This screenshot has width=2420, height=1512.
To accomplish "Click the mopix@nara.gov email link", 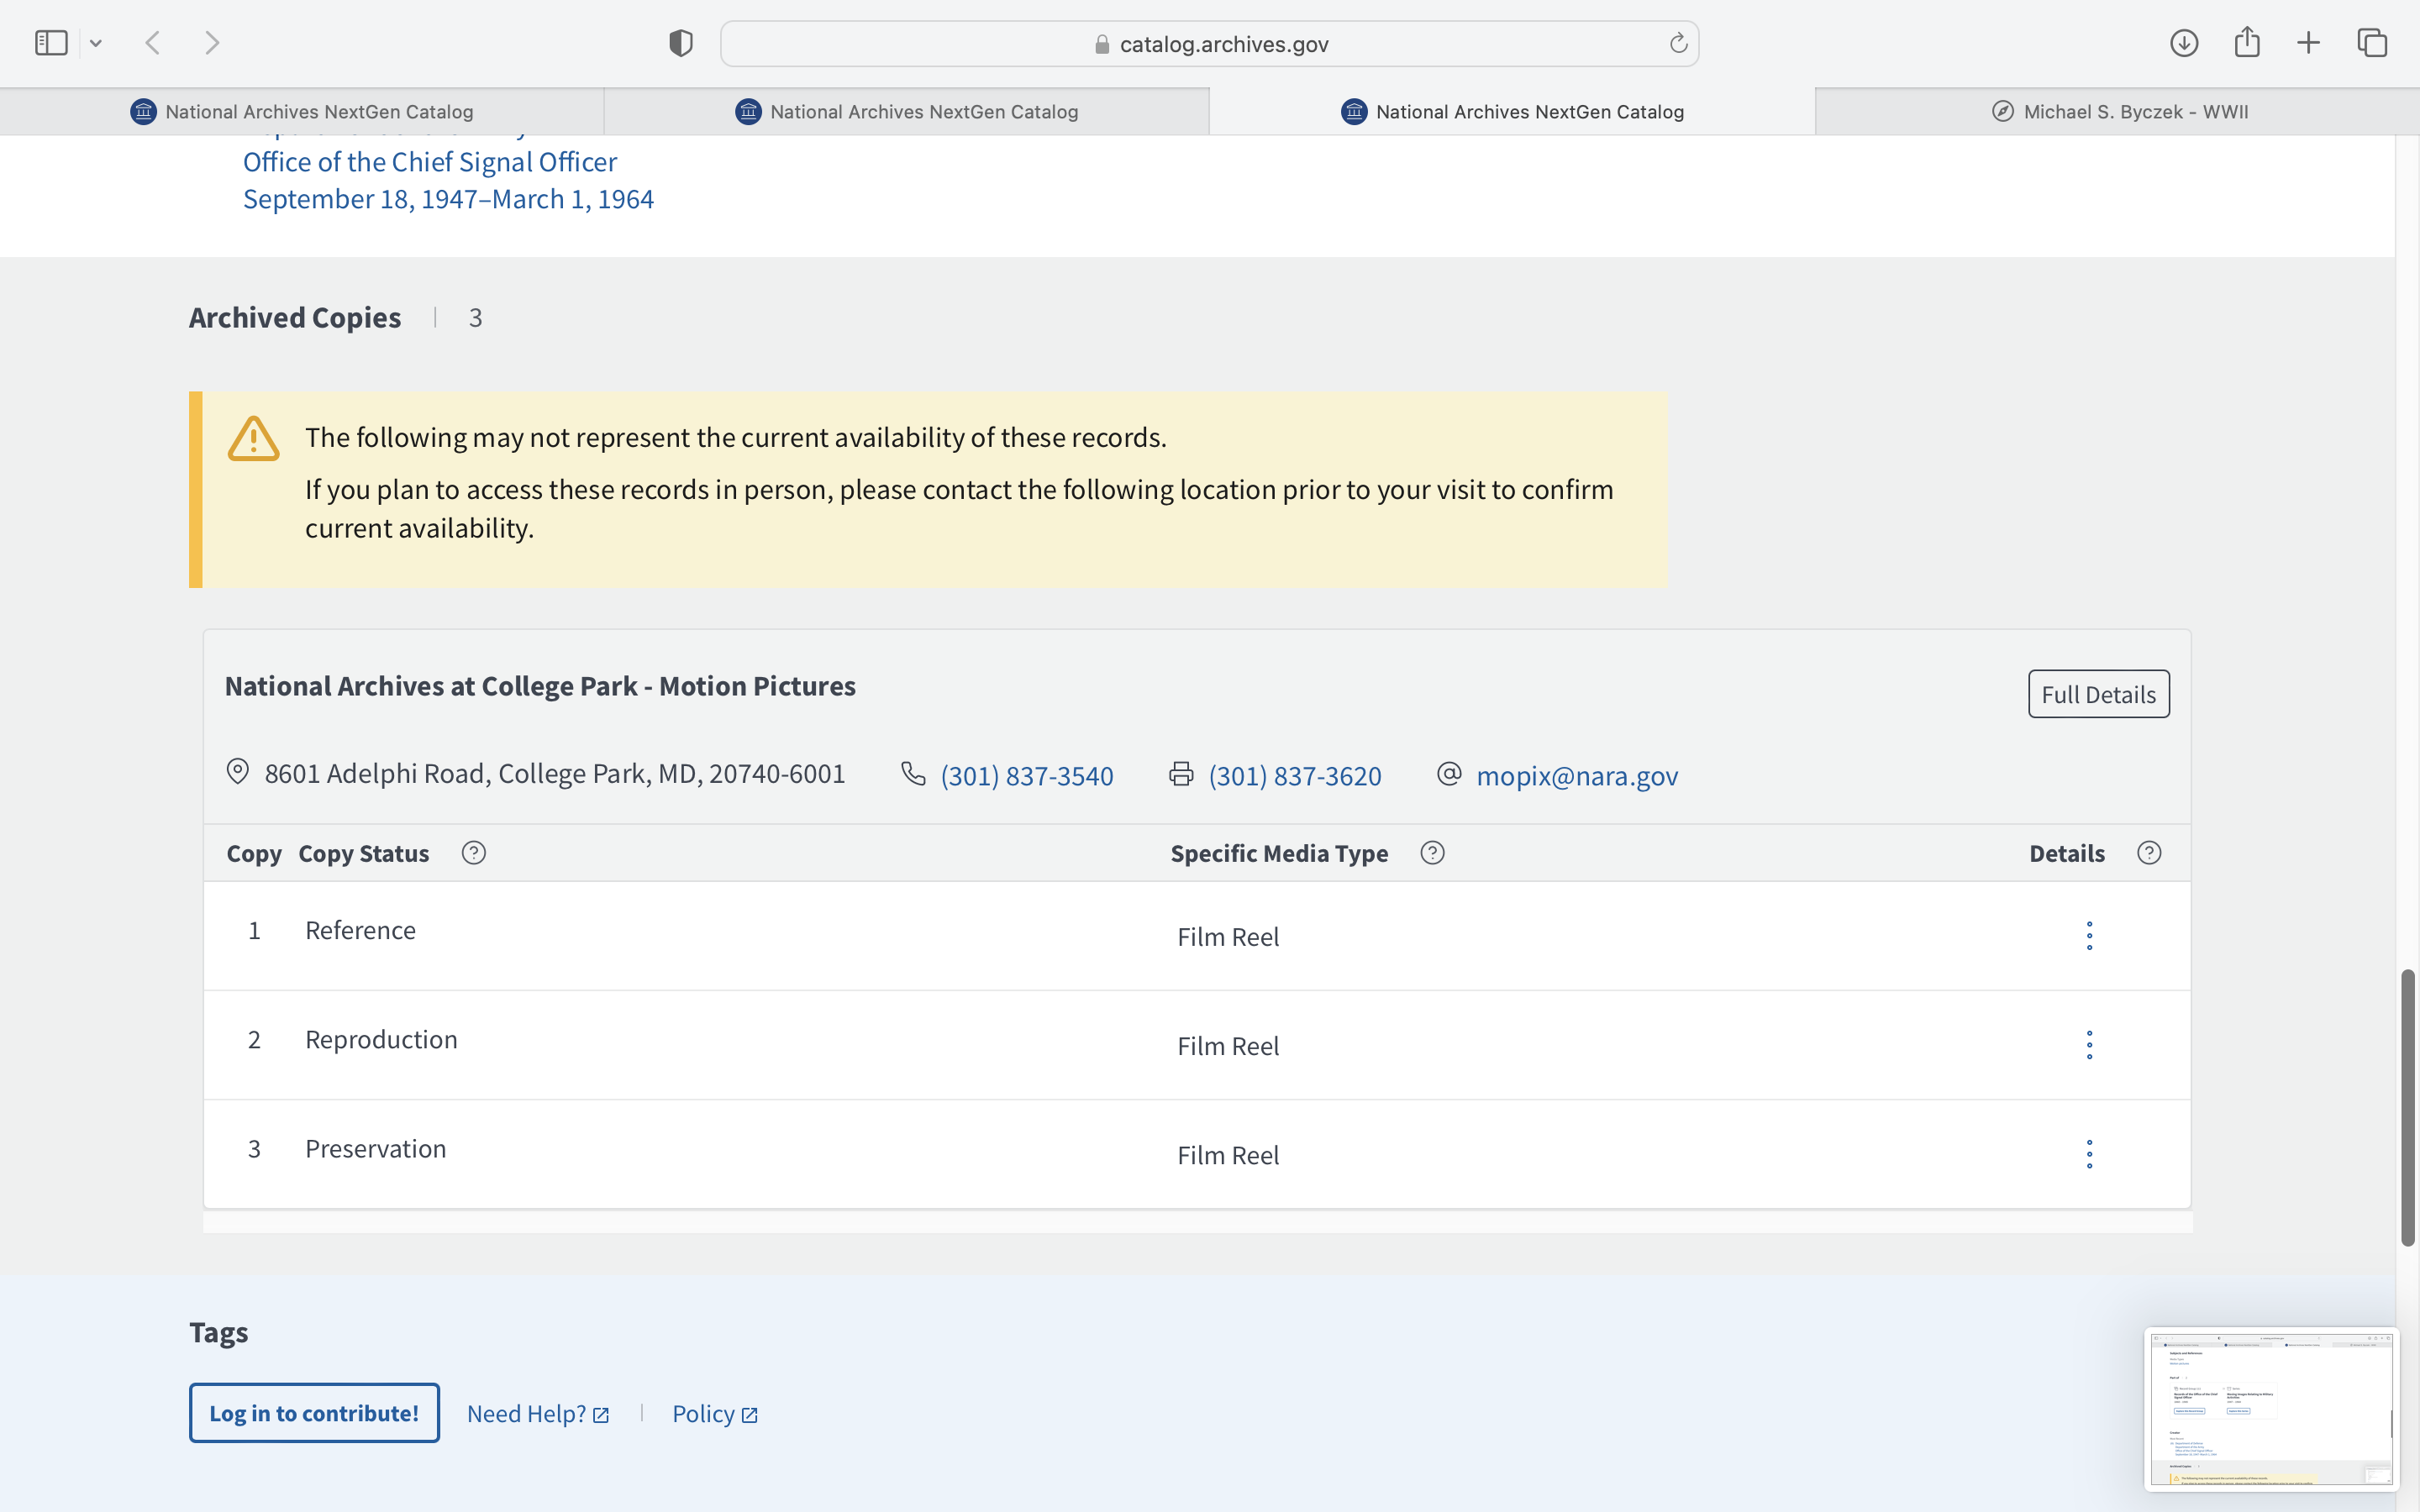I will (1576, 776).
